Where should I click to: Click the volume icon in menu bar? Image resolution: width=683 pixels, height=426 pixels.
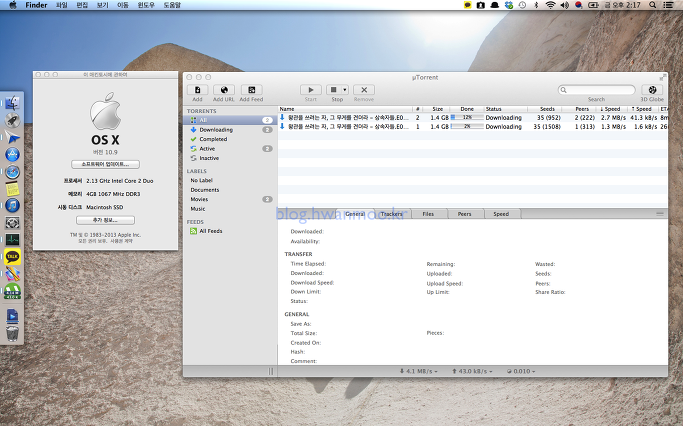tap(565, 5)
